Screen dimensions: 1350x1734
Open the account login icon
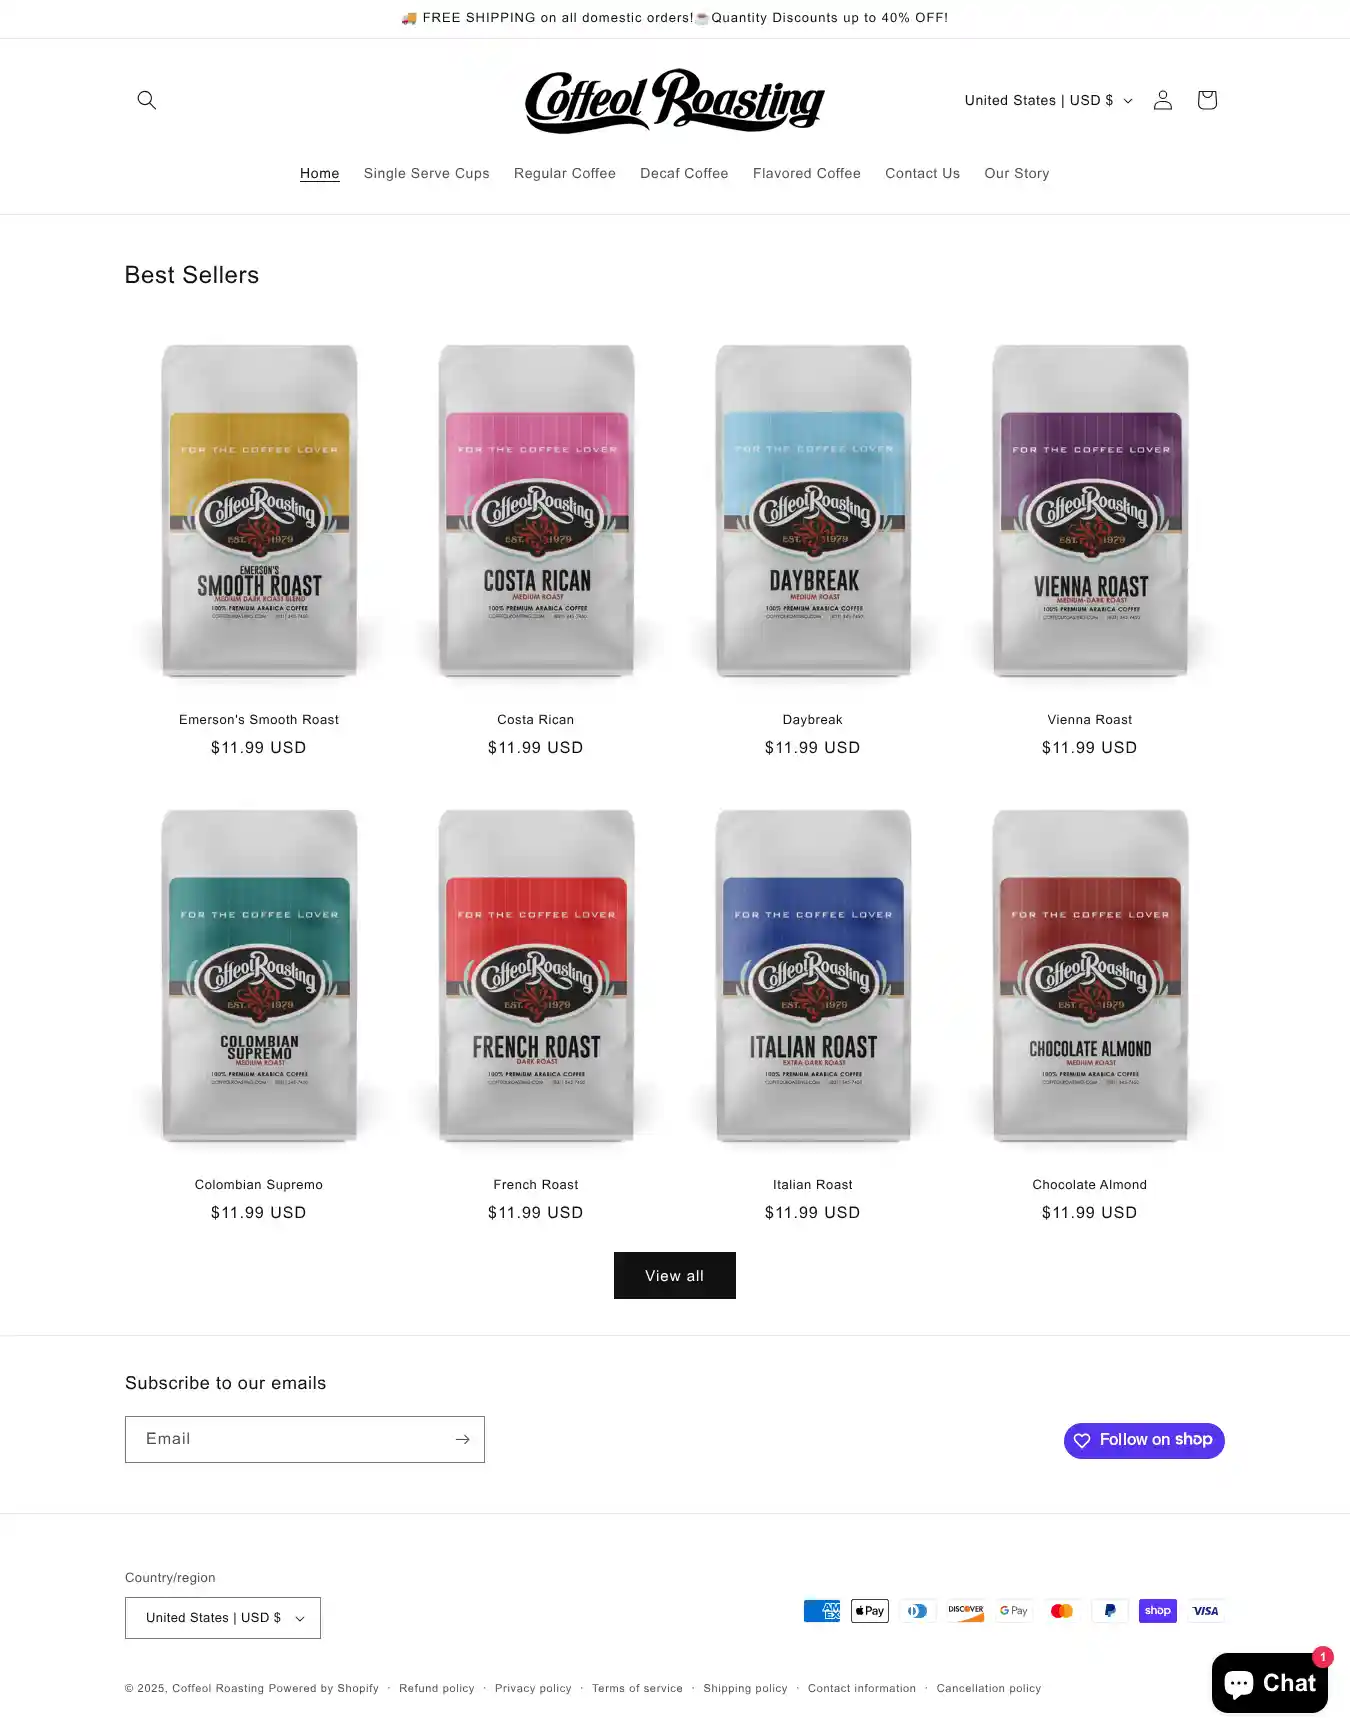[1163, 100]
